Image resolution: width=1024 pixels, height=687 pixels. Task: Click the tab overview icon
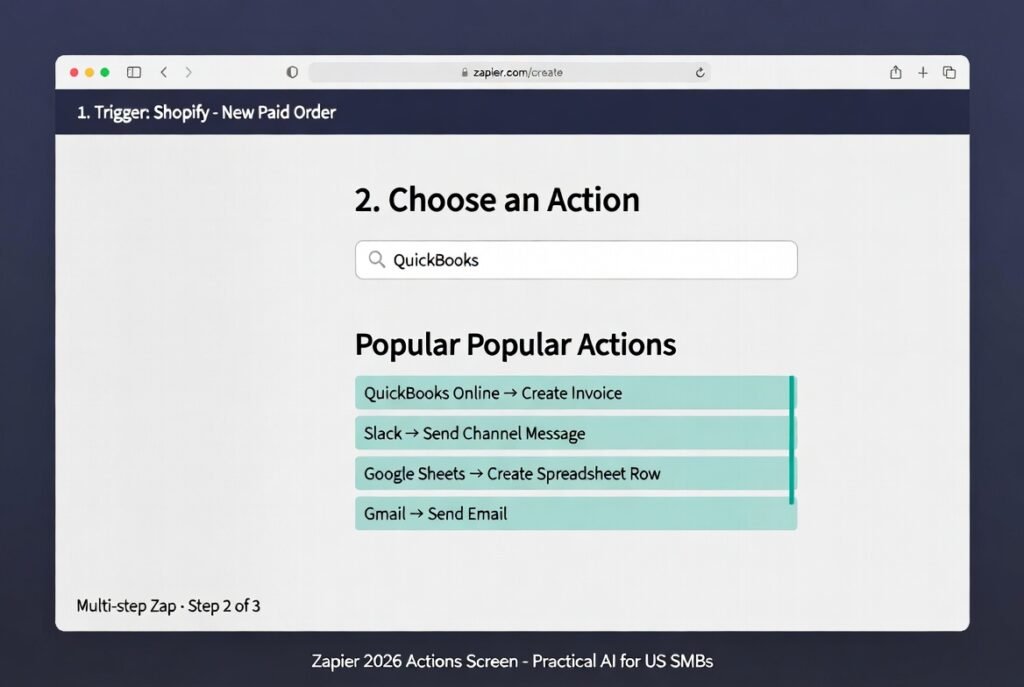(x=950, y=72)
